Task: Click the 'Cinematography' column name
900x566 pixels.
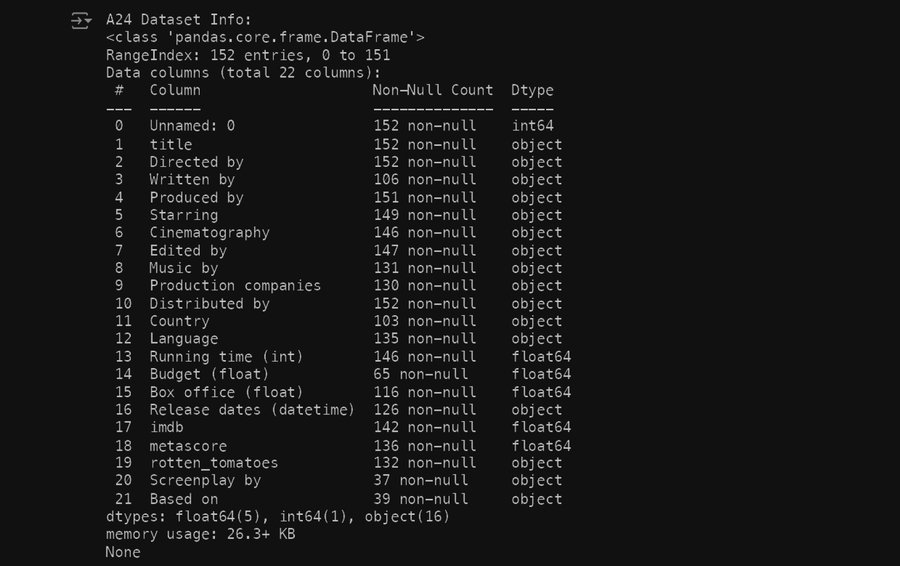Action: [209, 233]
